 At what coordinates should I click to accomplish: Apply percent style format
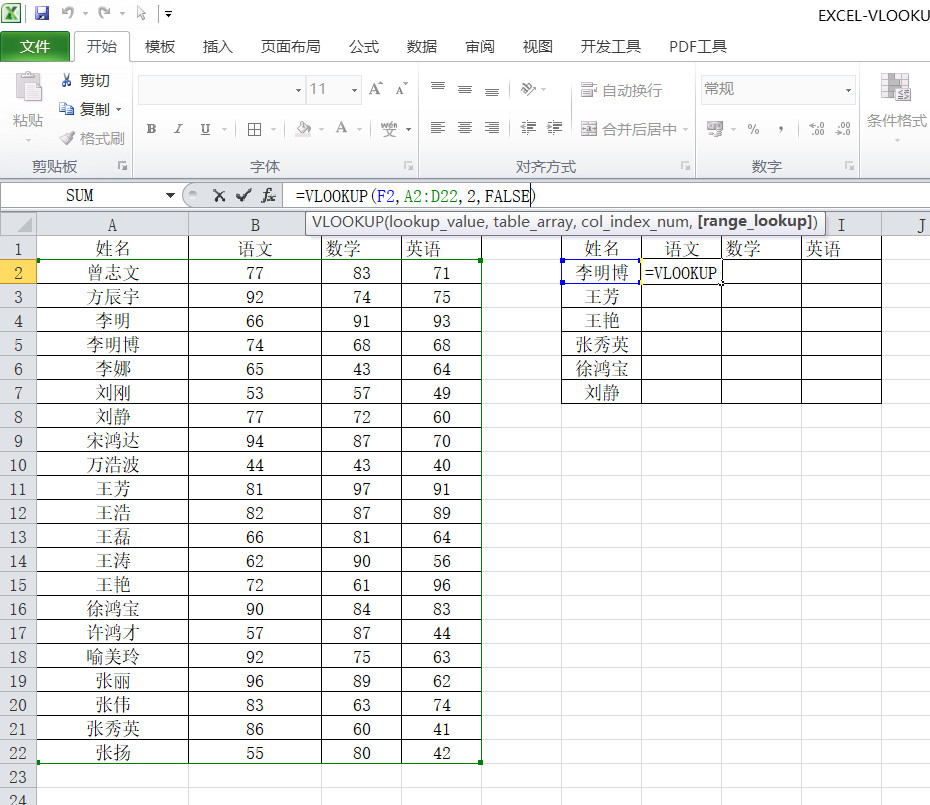coord(753,129)
